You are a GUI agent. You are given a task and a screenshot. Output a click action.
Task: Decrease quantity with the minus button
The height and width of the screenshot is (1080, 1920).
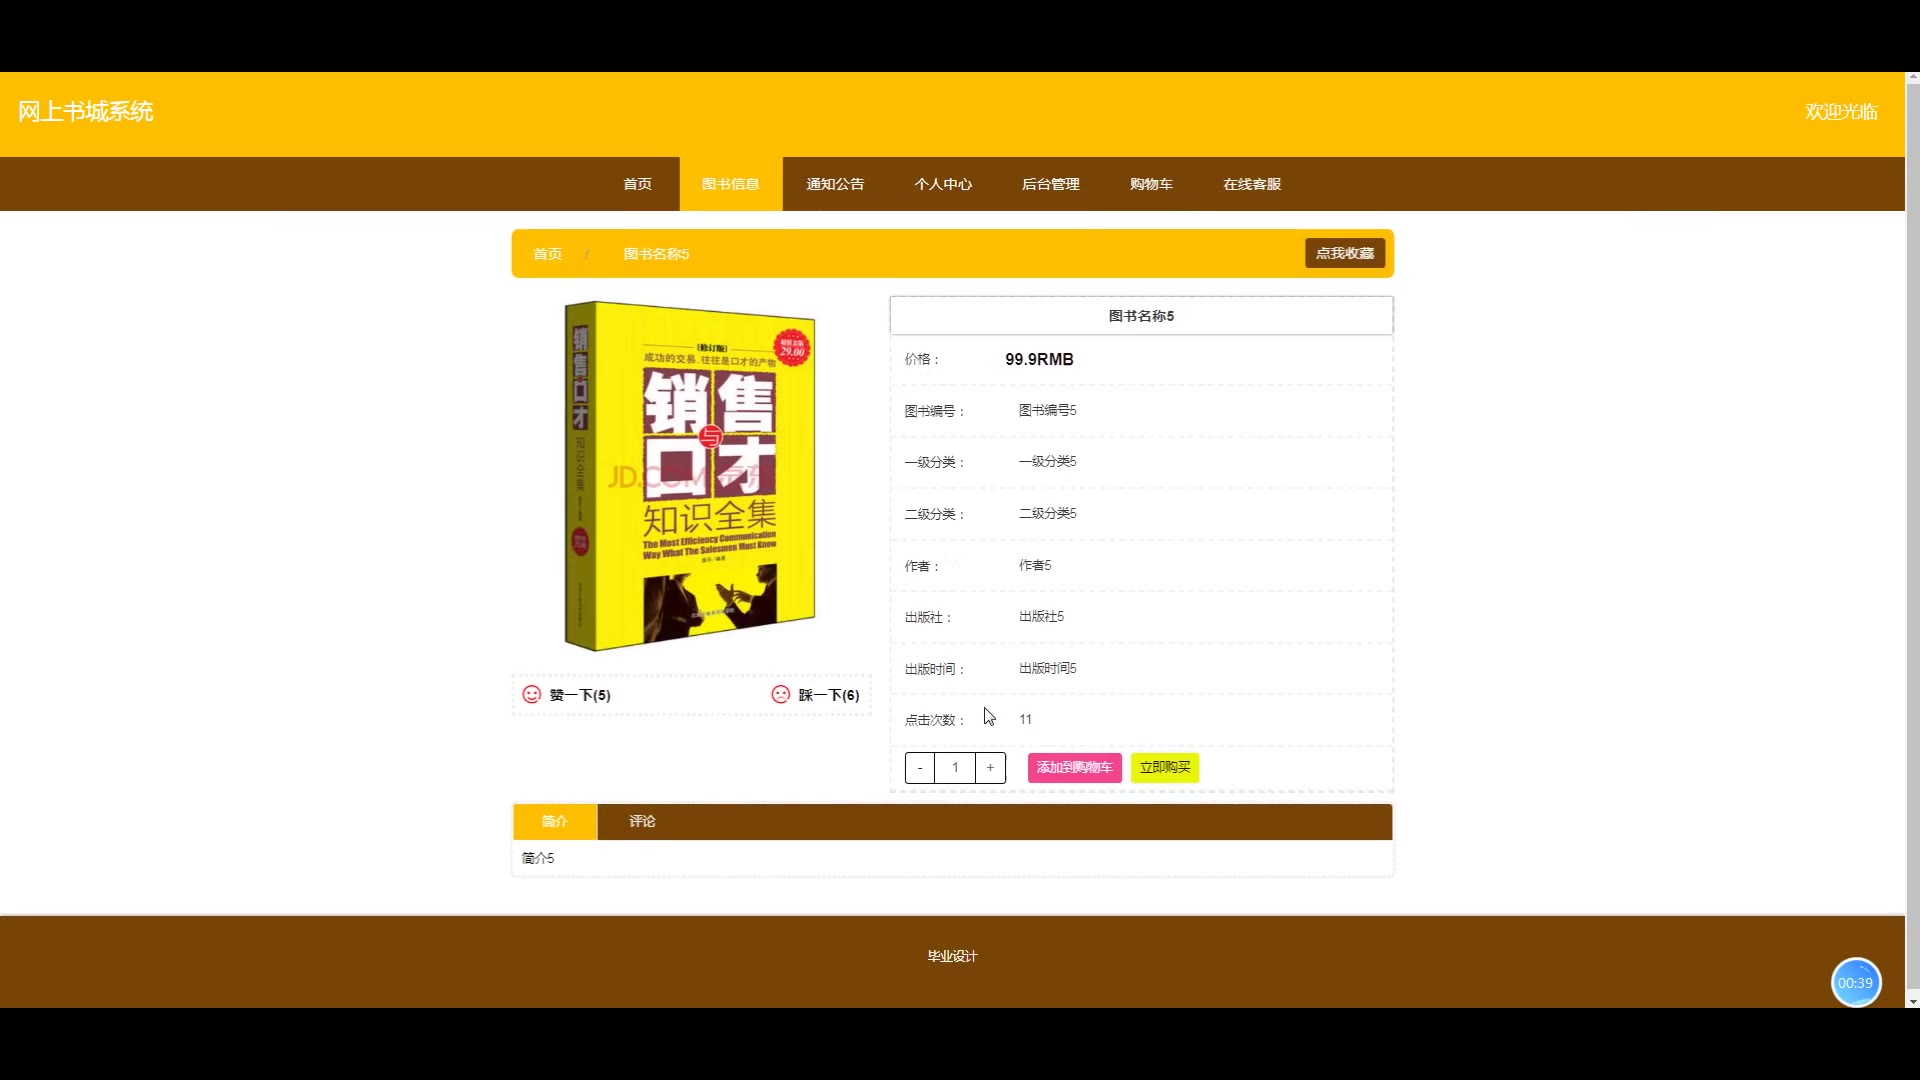click(920, 767)
